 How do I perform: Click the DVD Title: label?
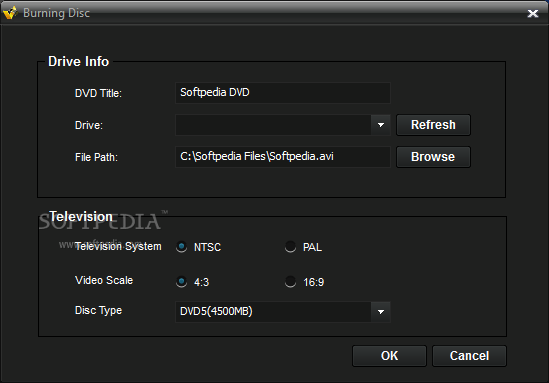click(98, 93)
